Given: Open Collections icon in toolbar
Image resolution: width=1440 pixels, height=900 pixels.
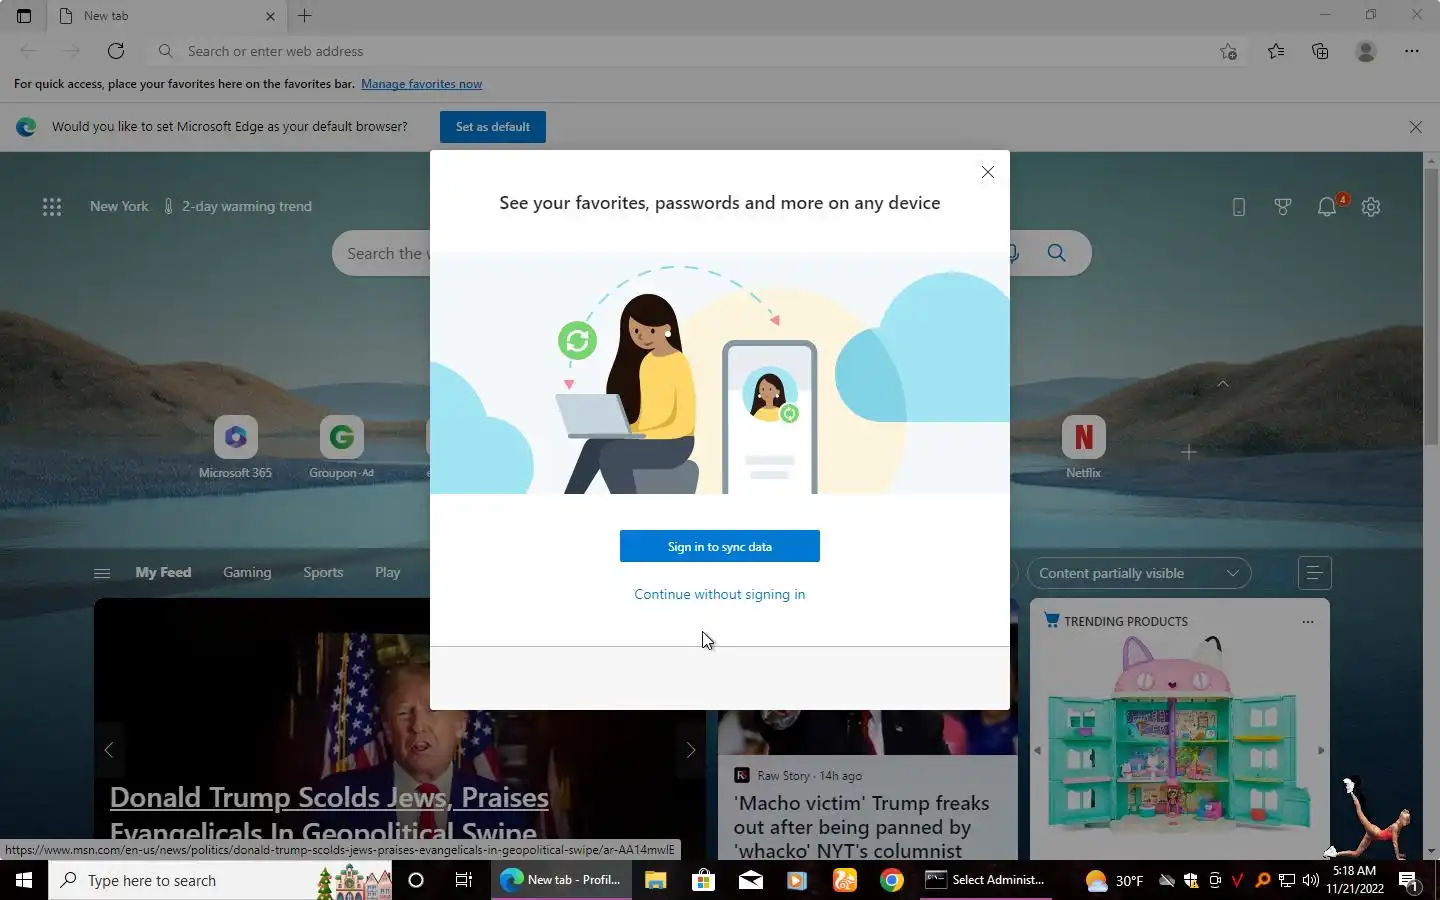Looking at the screenshot, I should [1320, 51].
